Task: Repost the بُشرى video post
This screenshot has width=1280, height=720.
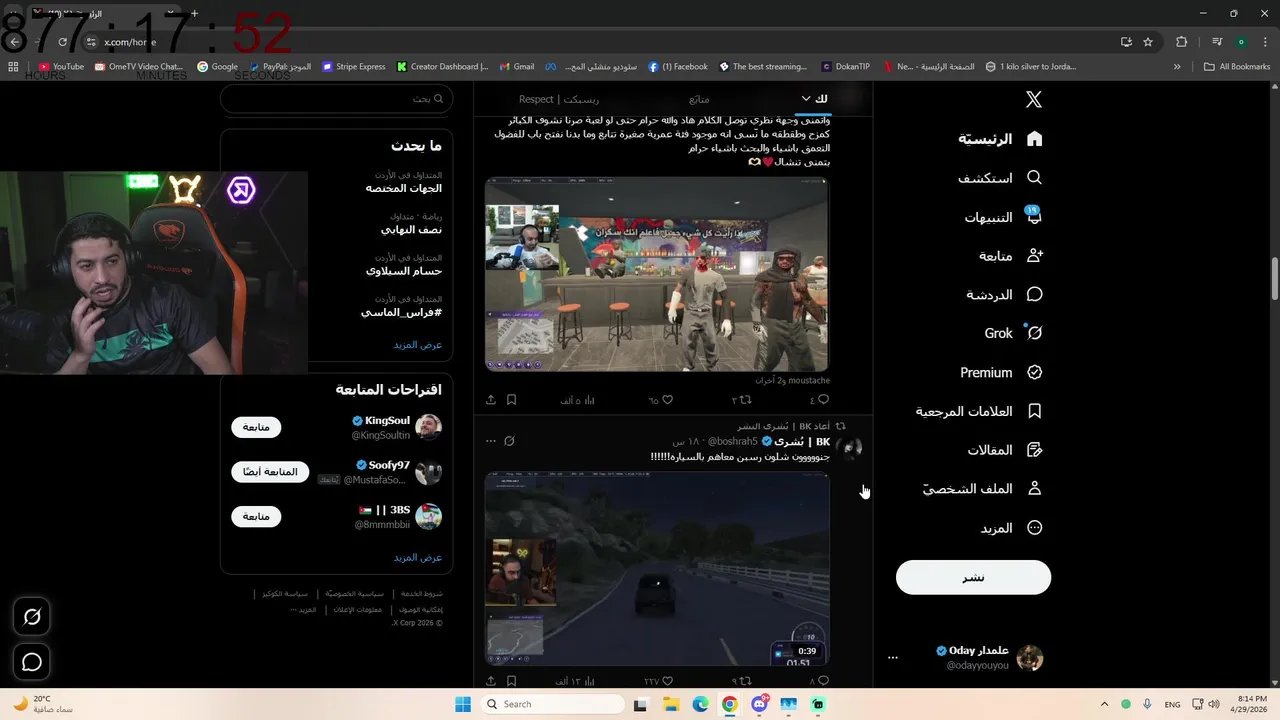Action: 745,681
